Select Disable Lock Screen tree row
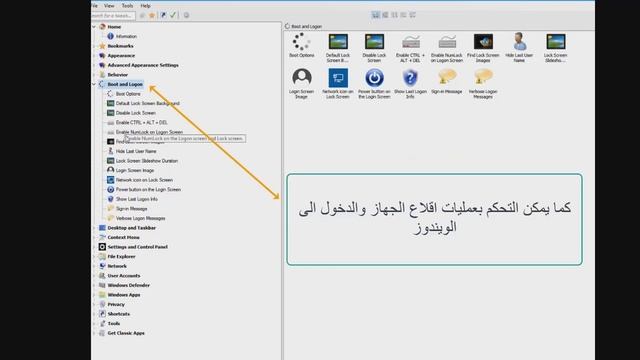 coord(136,113)
